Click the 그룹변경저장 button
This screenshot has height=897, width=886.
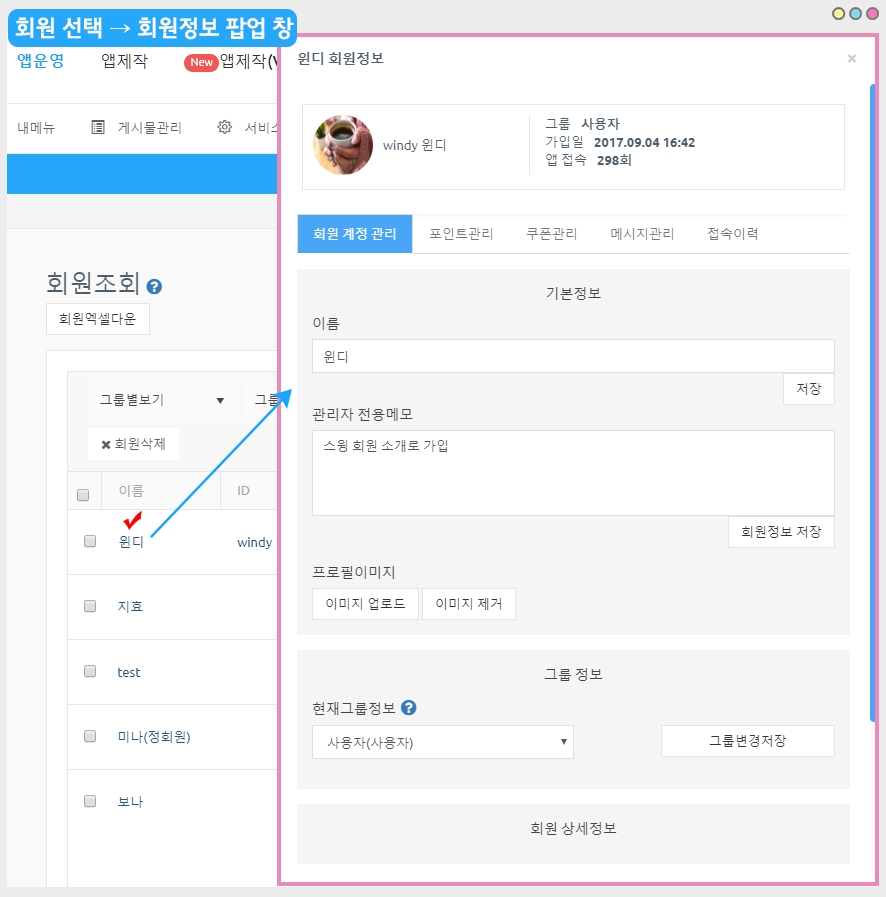point(747,741)
